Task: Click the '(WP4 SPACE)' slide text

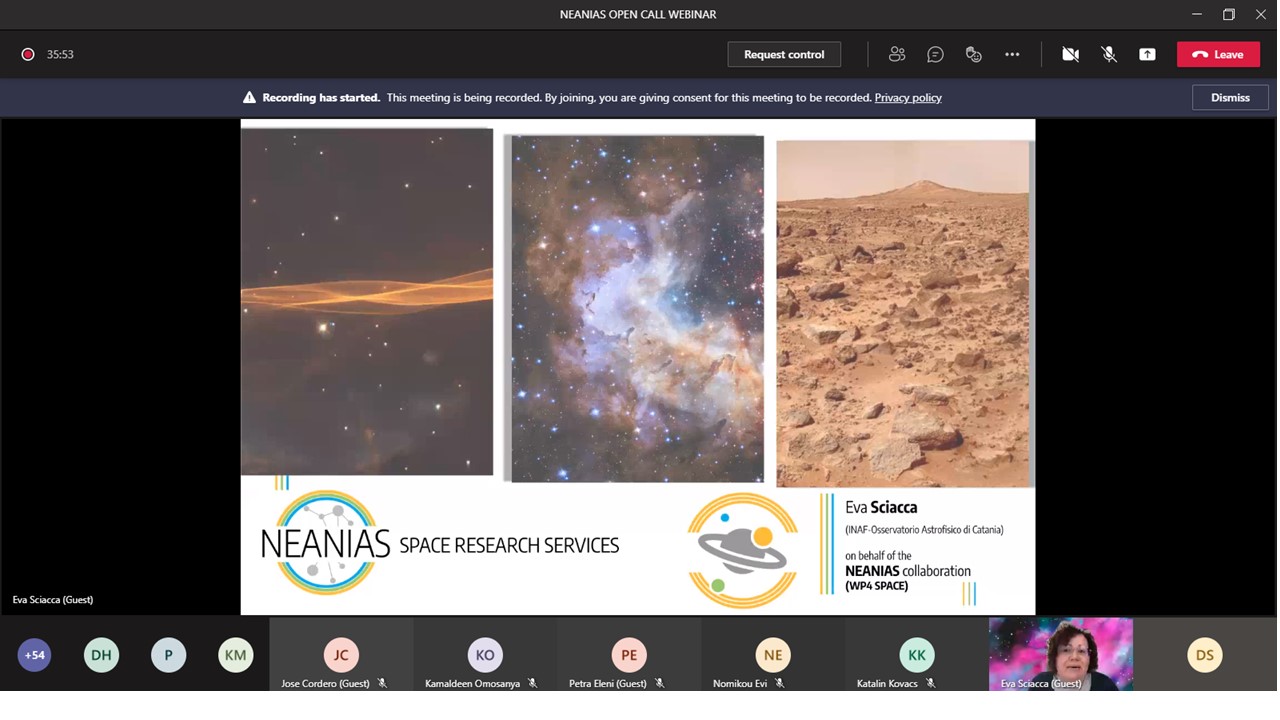Action: (877, 586)
